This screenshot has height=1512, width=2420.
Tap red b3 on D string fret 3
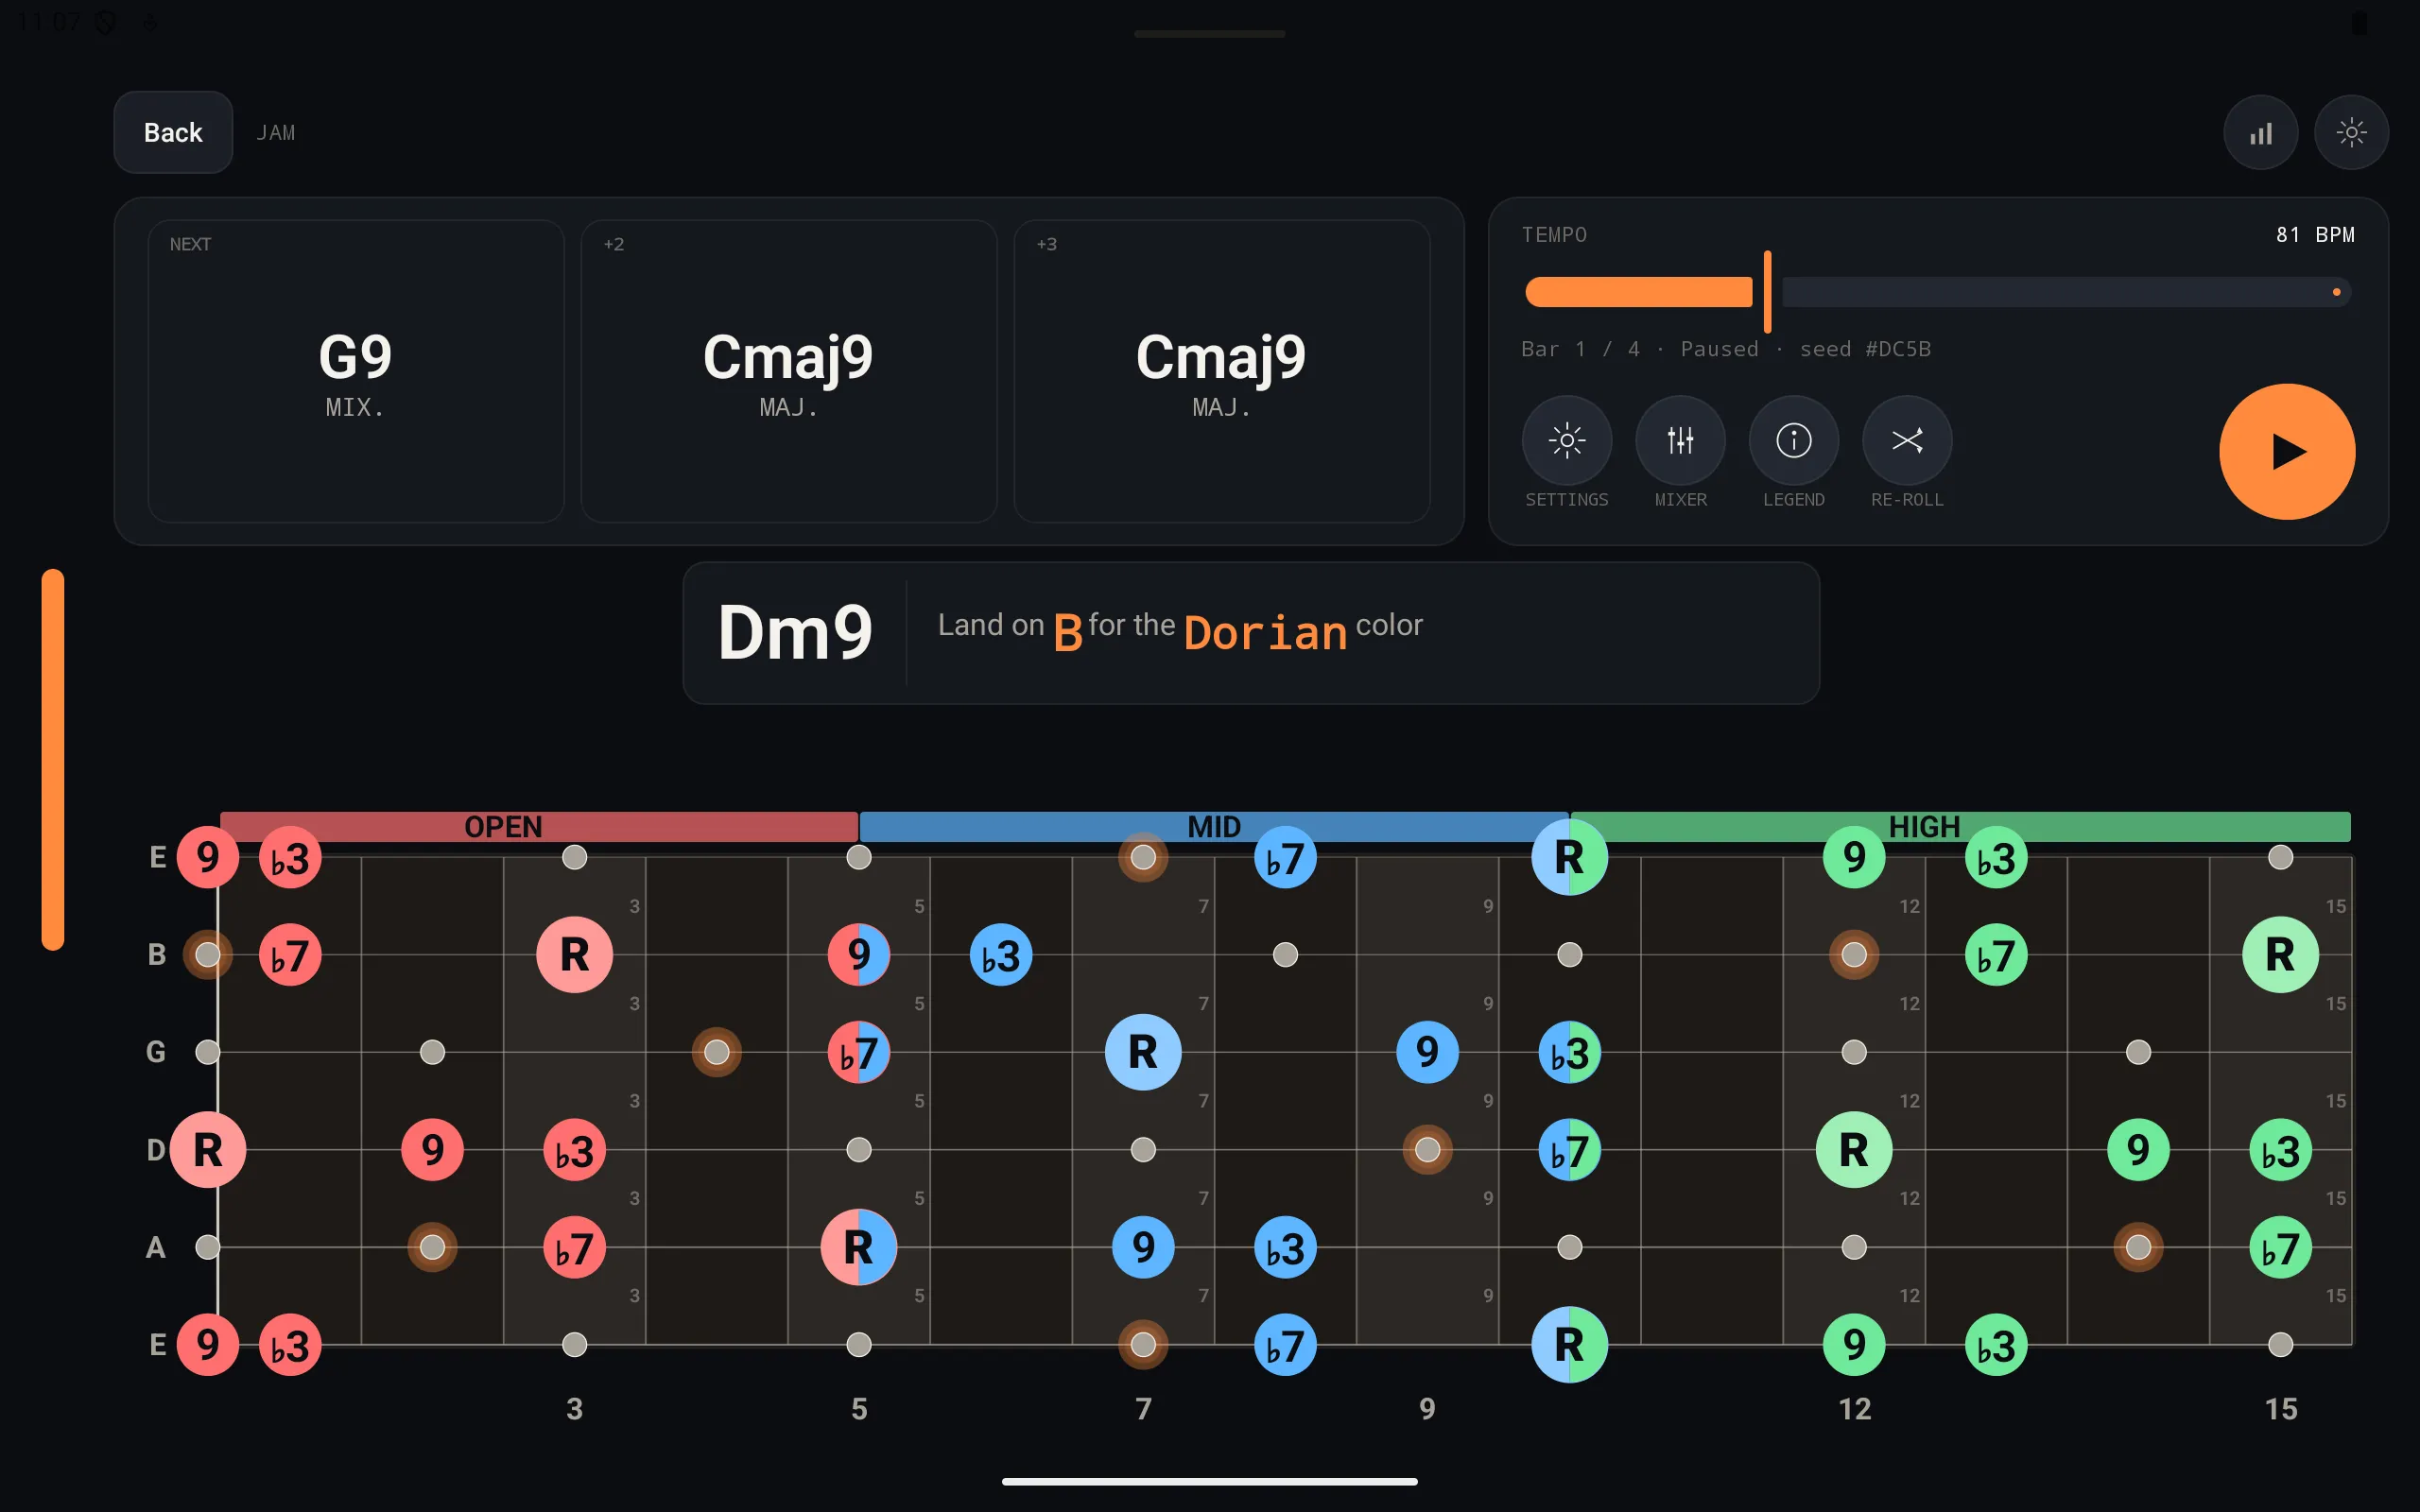click(x=574, y=1150)
